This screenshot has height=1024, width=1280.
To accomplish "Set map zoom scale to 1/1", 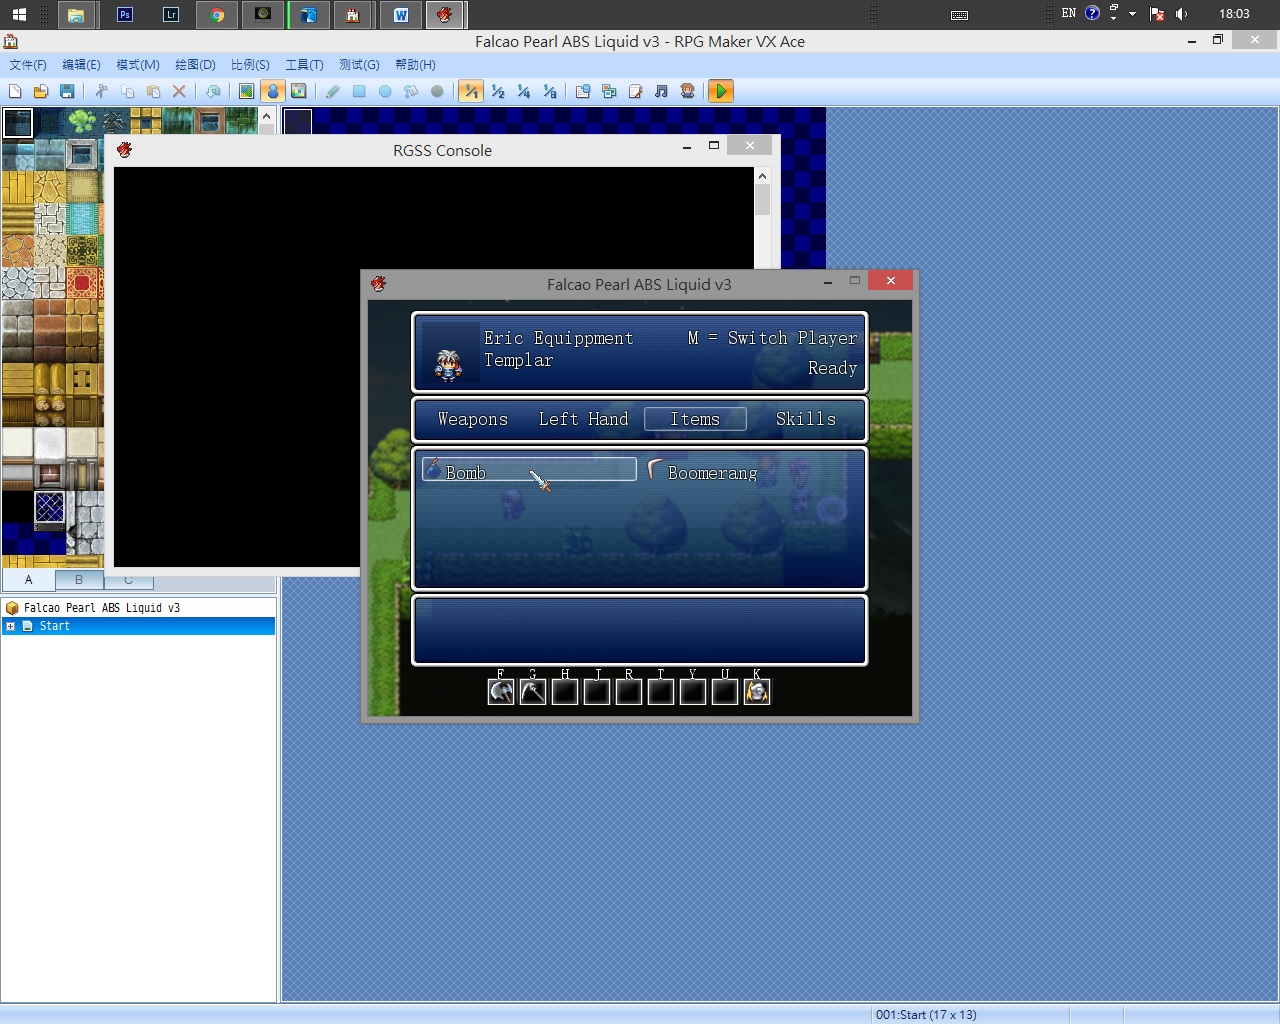I will [x=471, y=91].
